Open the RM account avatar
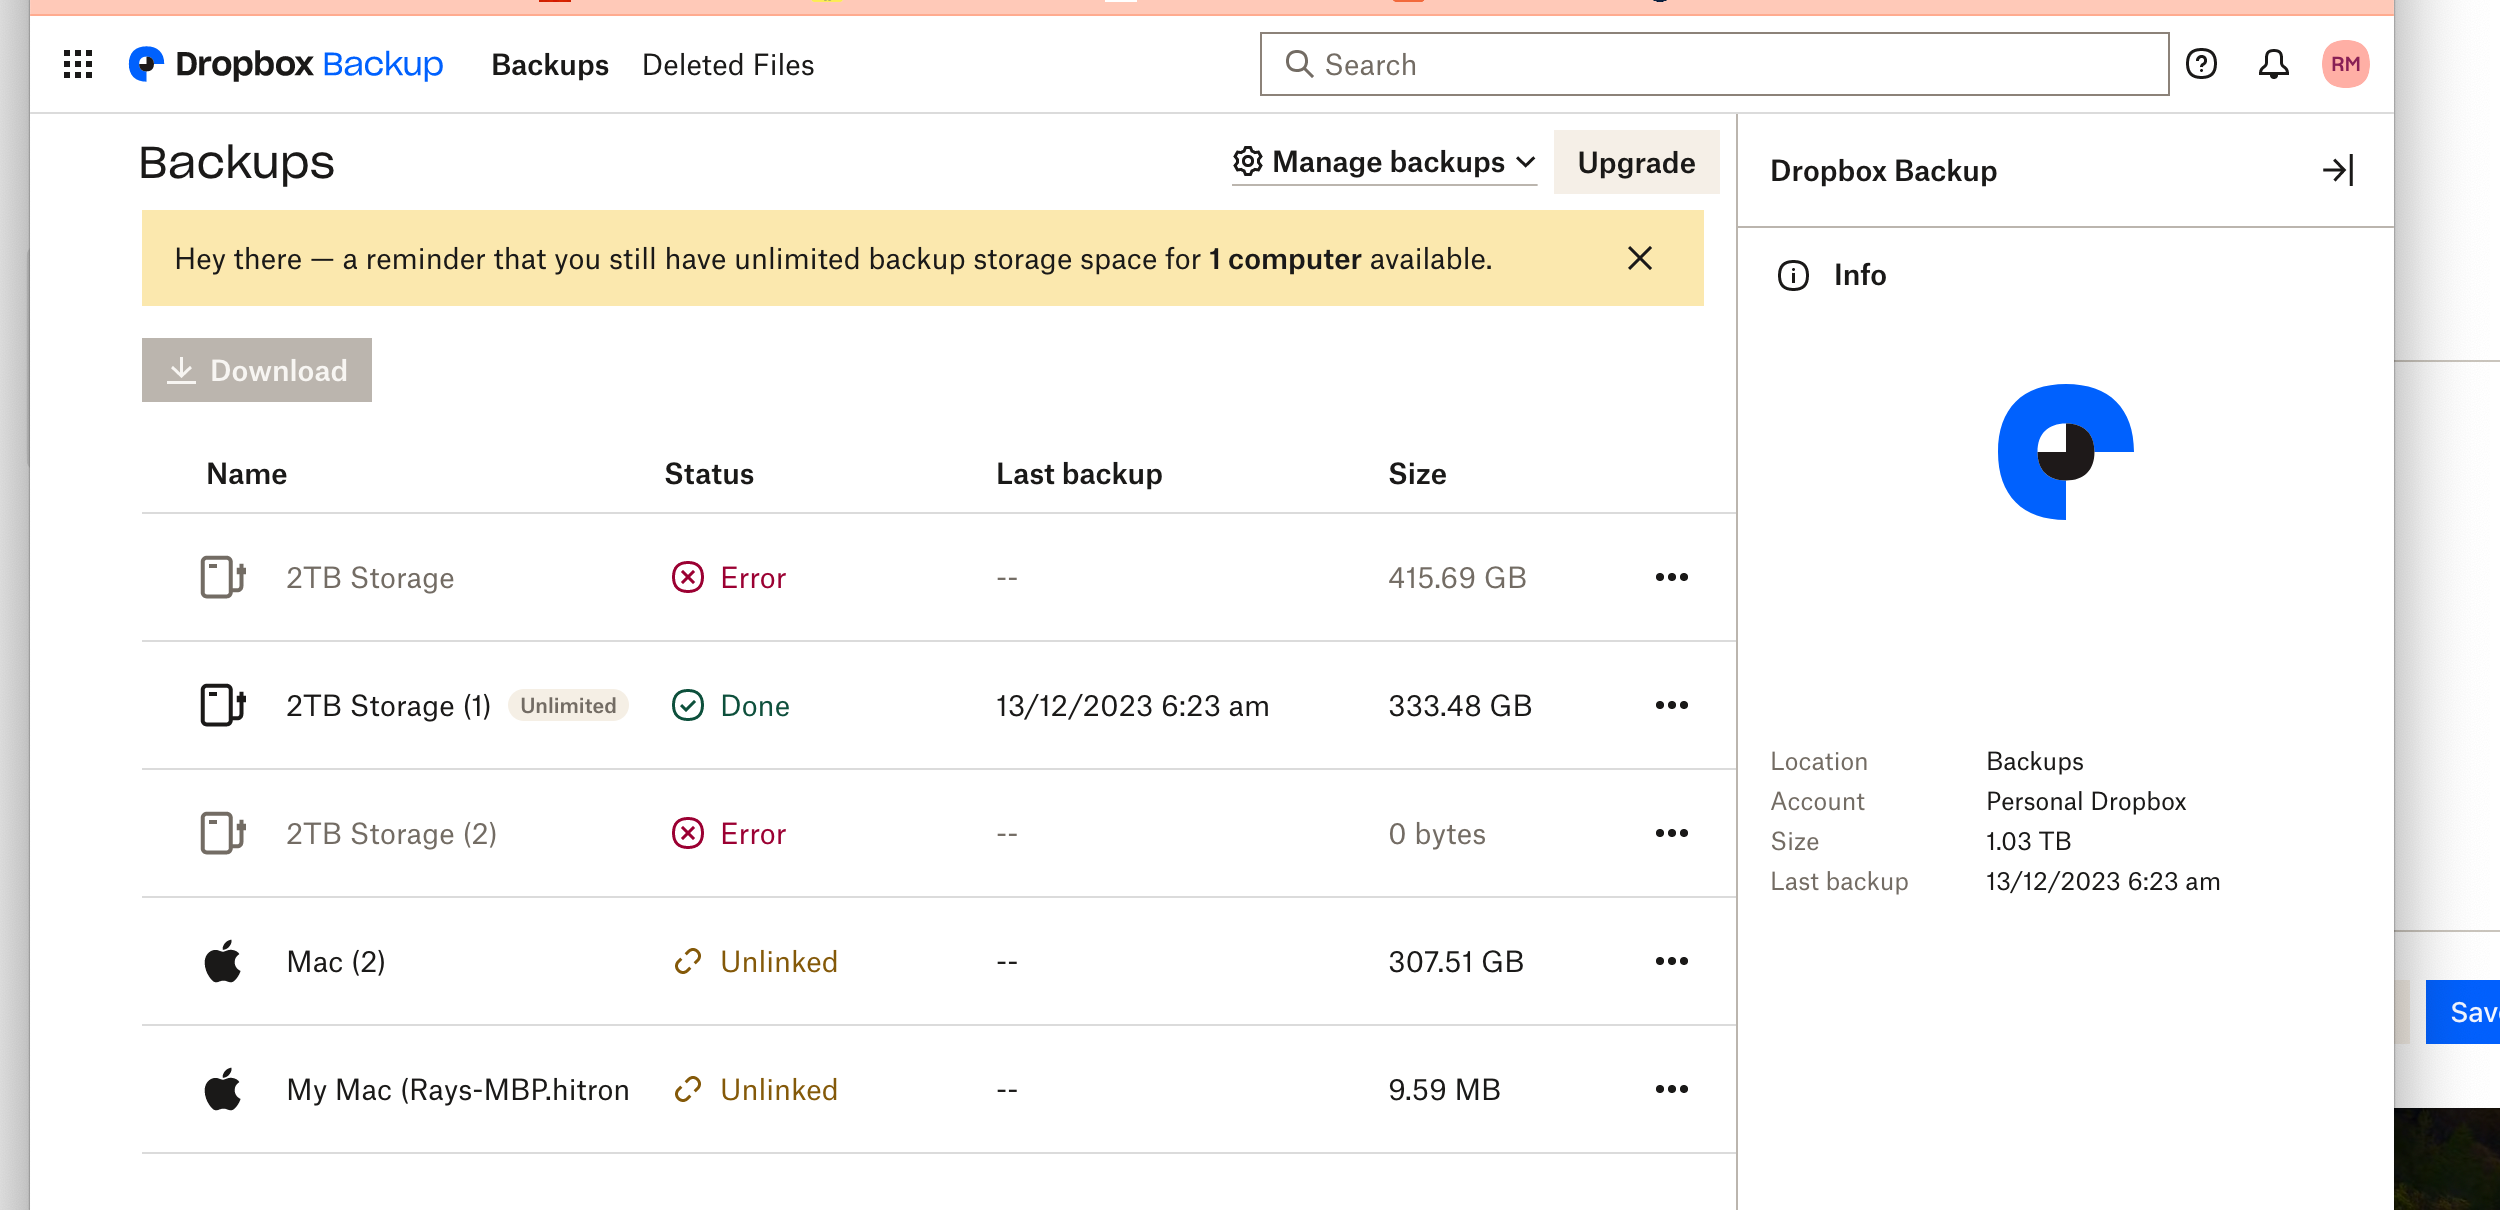This screenshot has width=2500, height=1210. click(2345, 65)
